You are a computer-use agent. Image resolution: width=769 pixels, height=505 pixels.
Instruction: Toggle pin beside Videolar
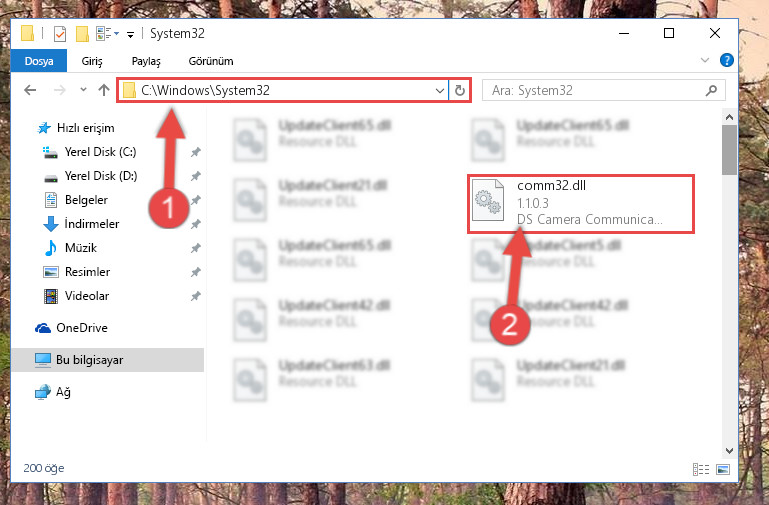point(196,296)
